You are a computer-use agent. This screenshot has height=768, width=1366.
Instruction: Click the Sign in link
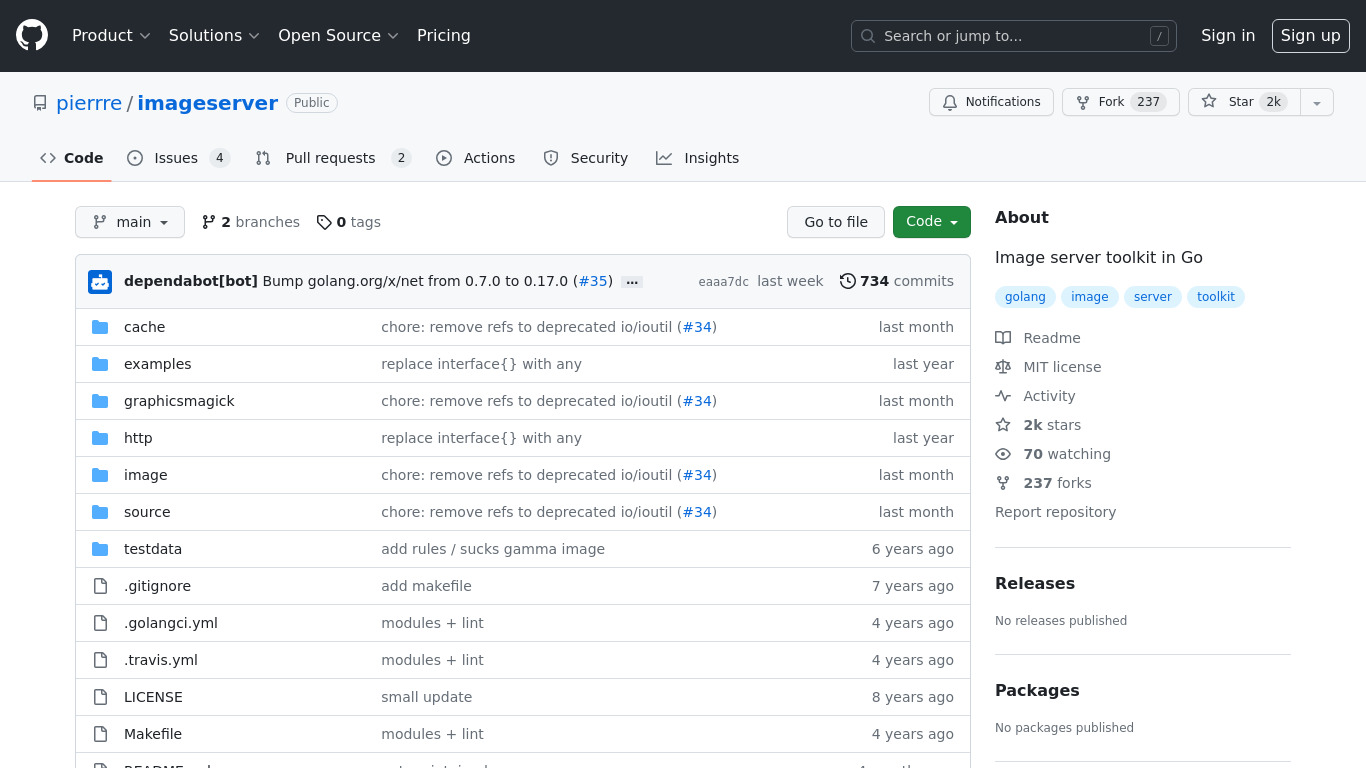point(1228,36)
